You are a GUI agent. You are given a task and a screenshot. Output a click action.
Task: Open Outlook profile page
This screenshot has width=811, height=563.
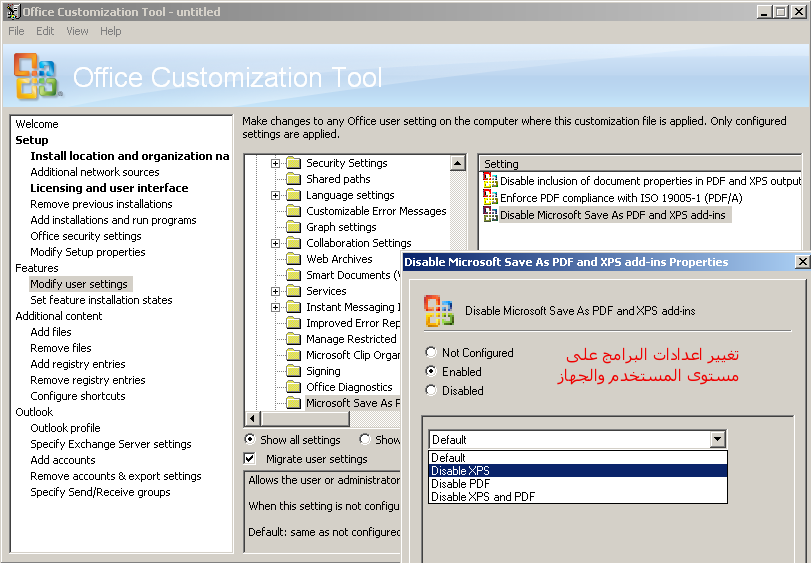(x=65, y=429)
